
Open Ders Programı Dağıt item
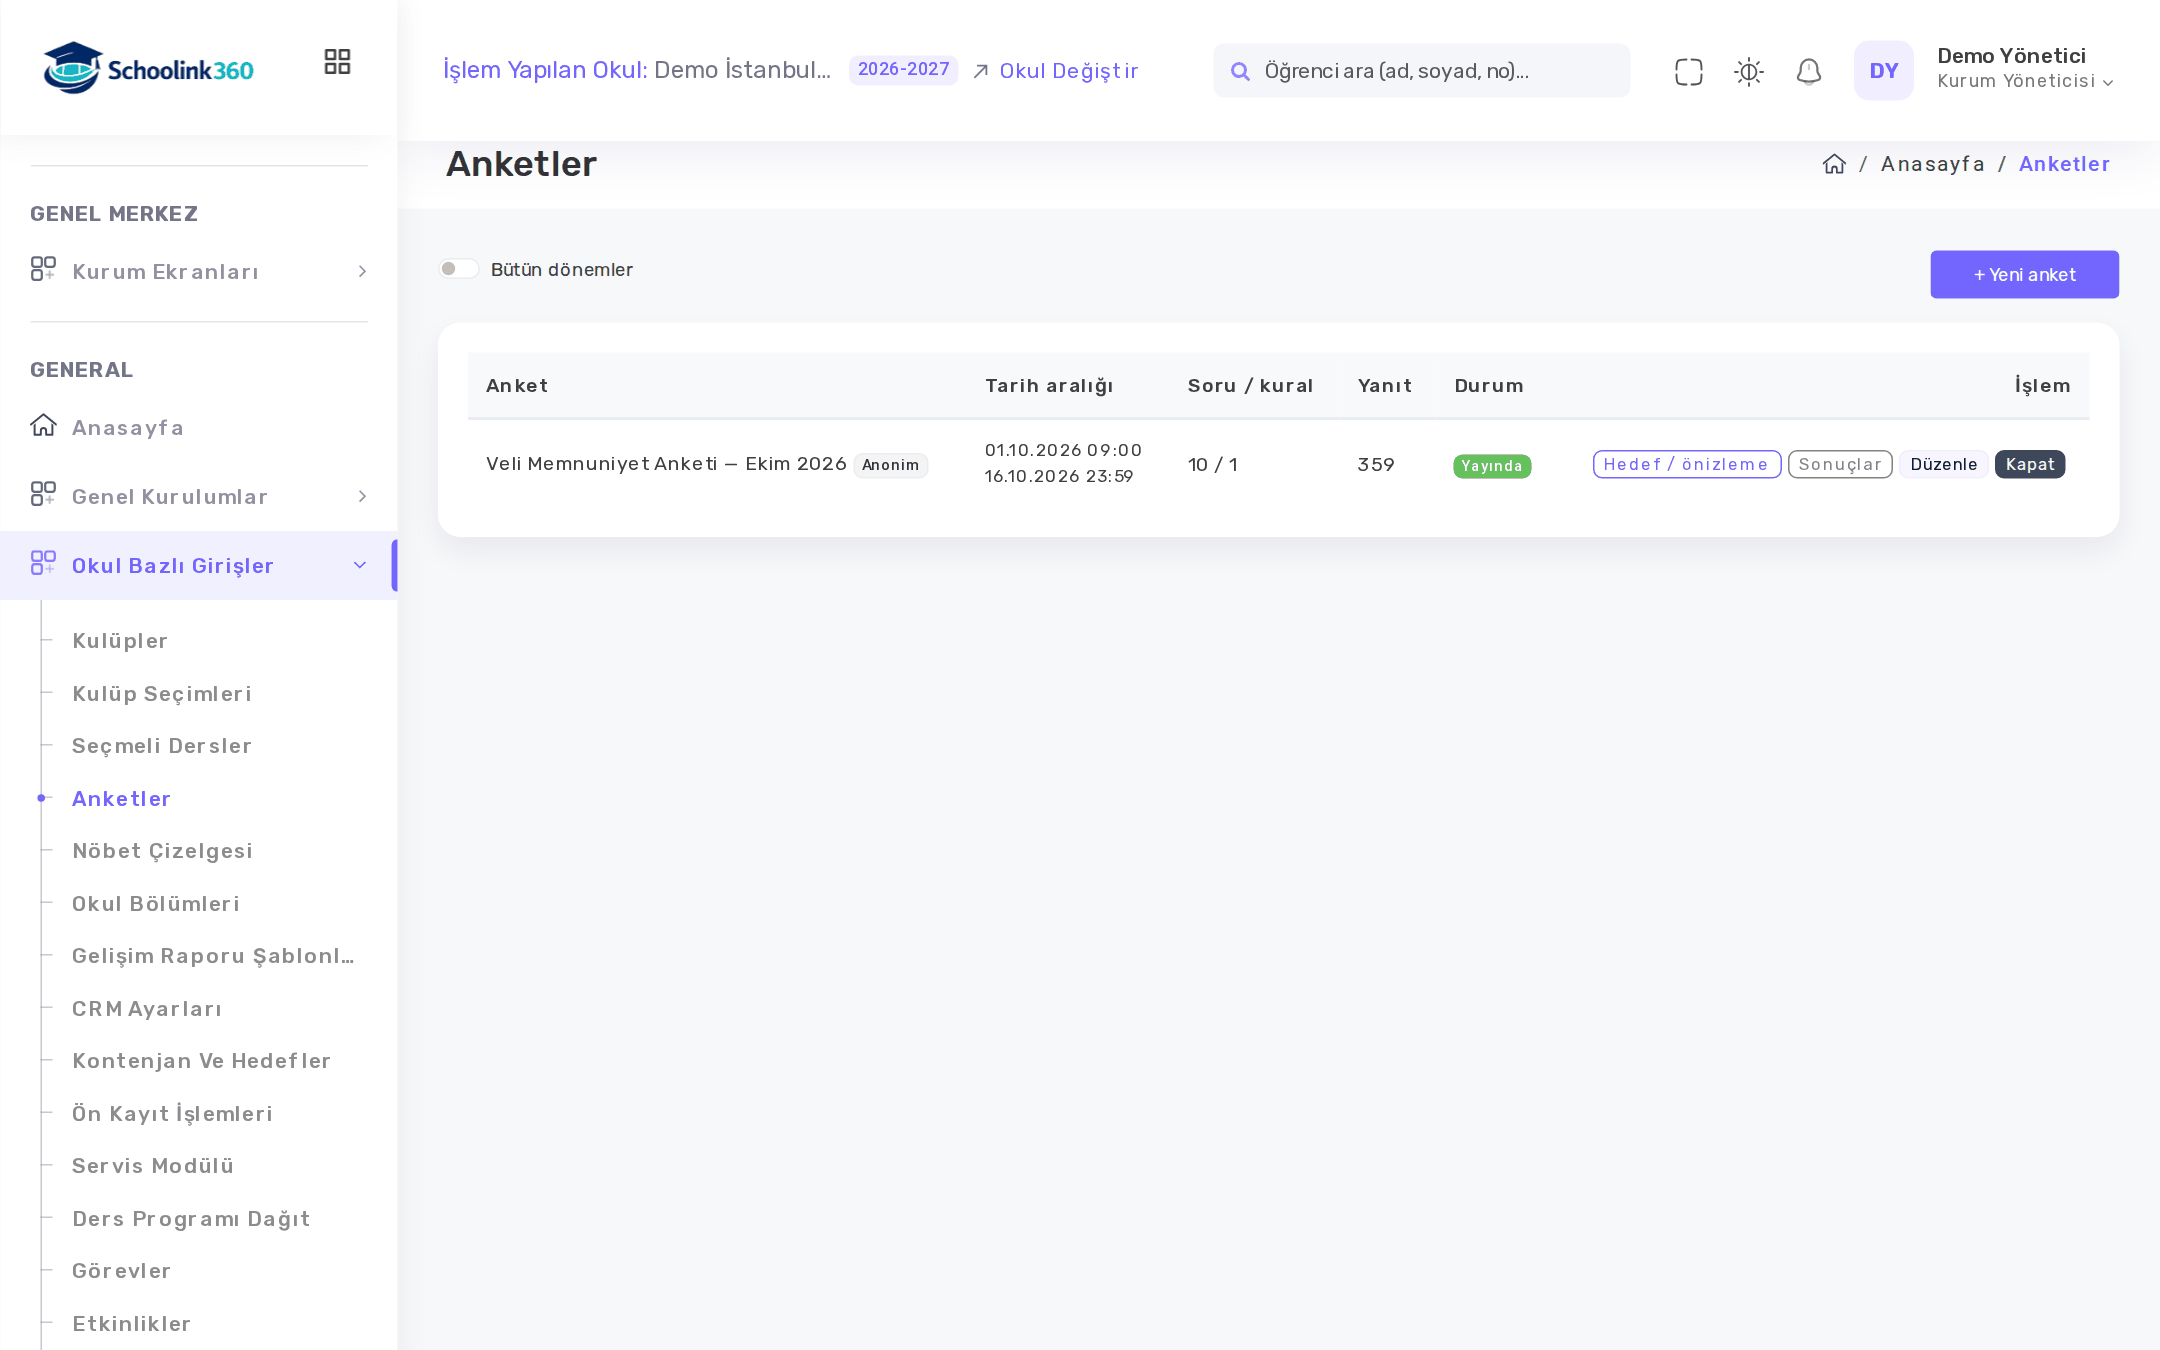pos(191,1219)
